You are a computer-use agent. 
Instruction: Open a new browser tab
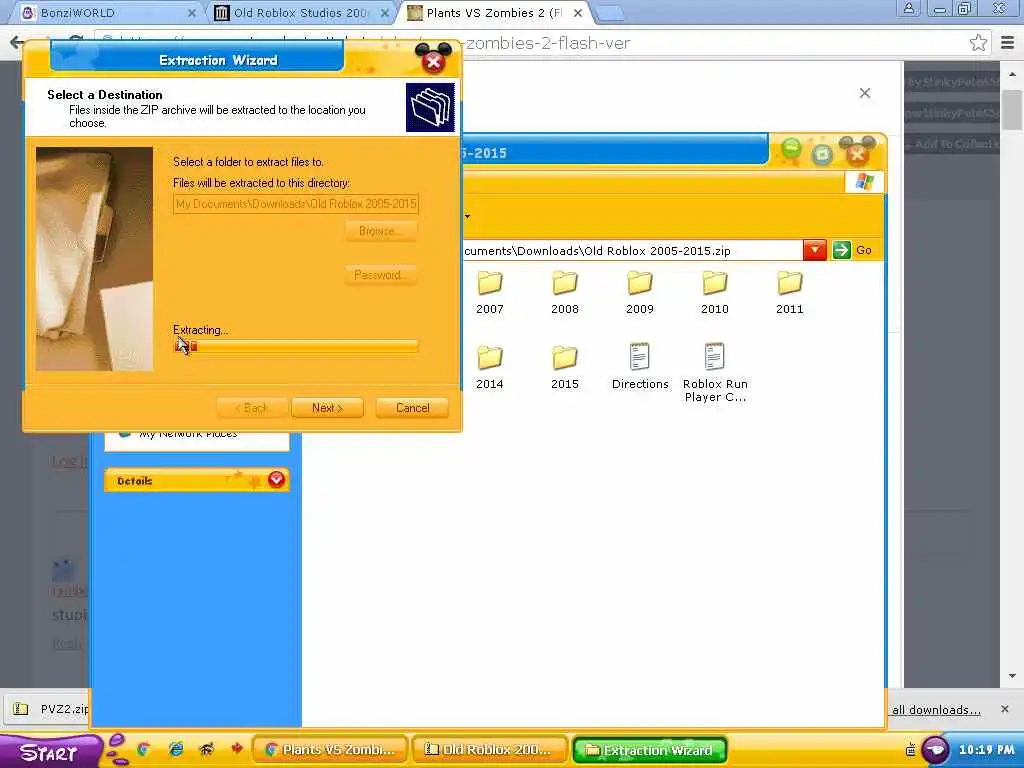coord(609,12)
